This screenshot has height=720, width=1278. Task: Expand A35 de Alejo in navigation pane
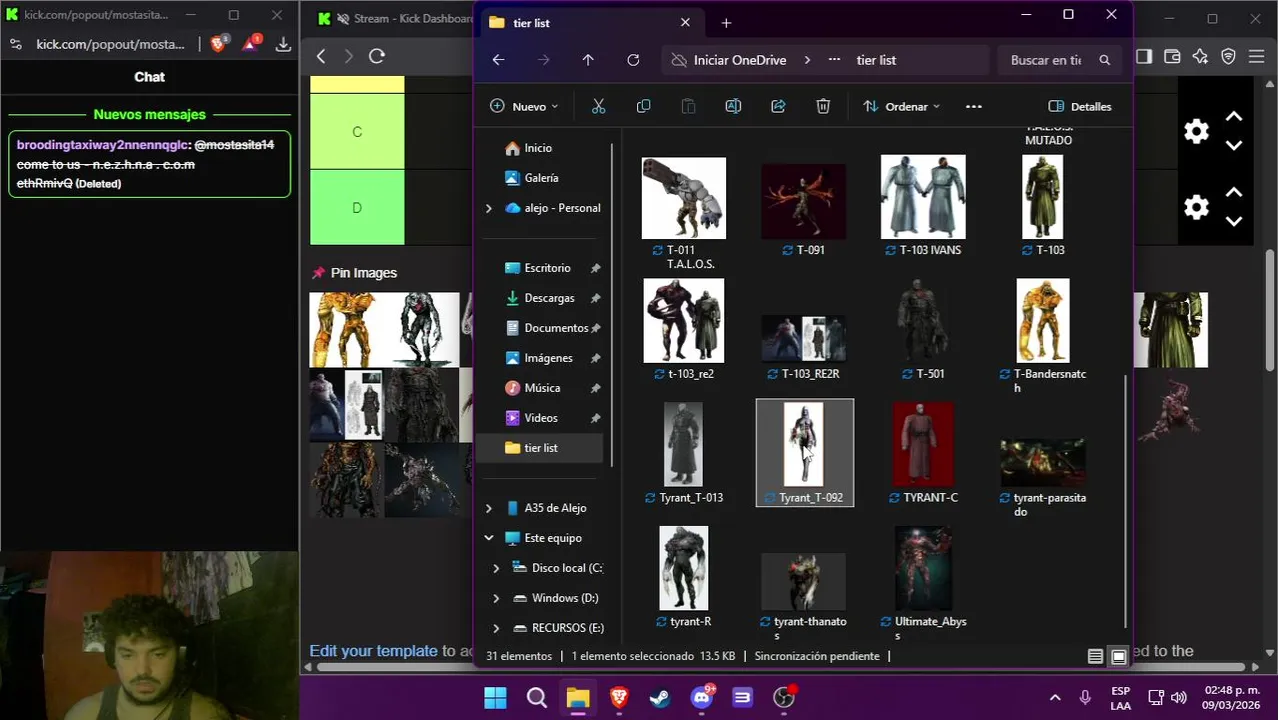[x=488, y=508]
